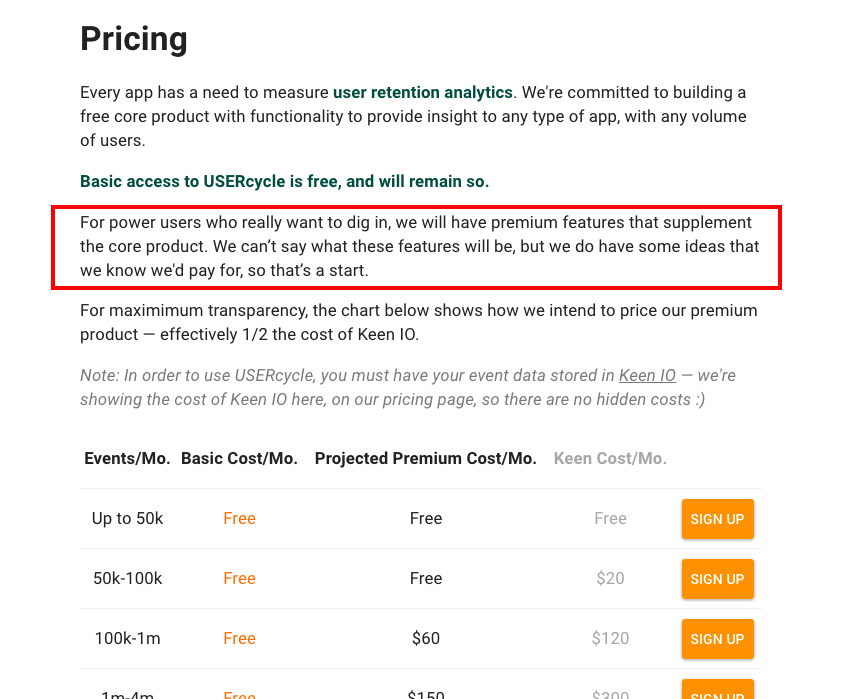
Task: Click the $20 Keen cost value
Action: [x=610, y=578]
